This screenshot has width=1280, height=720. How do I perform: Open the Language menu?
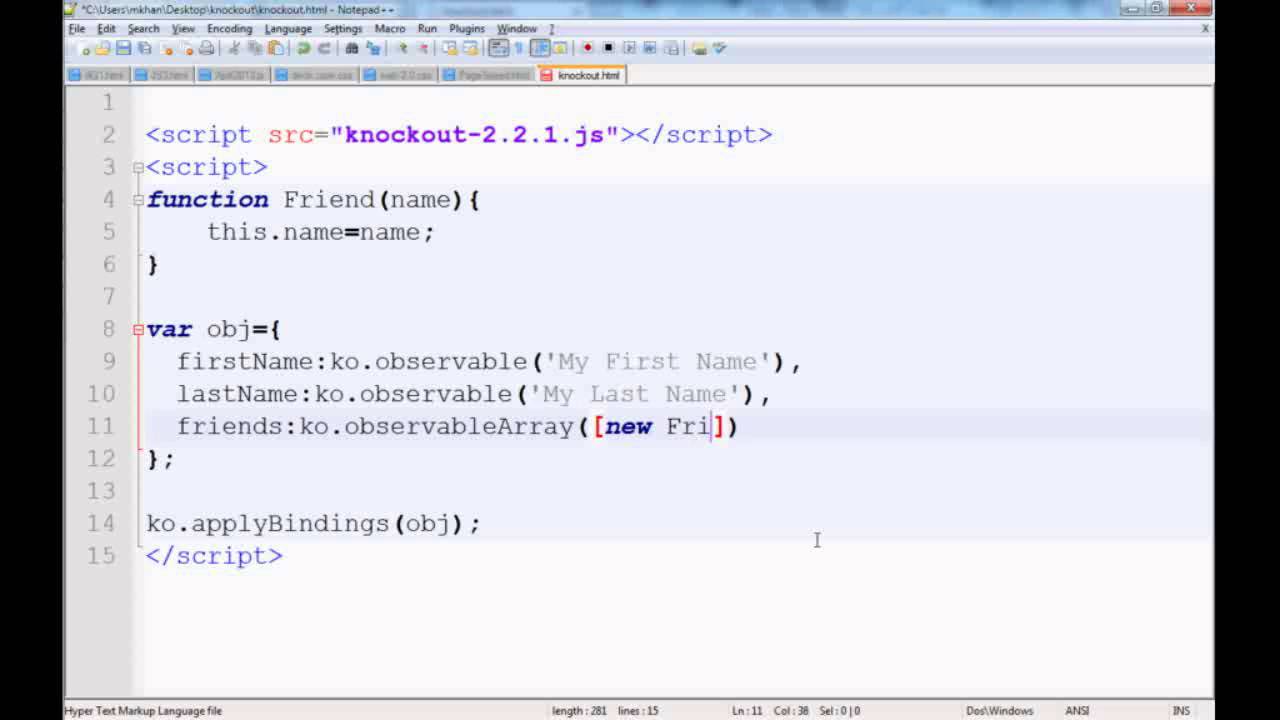pos(288,29)
